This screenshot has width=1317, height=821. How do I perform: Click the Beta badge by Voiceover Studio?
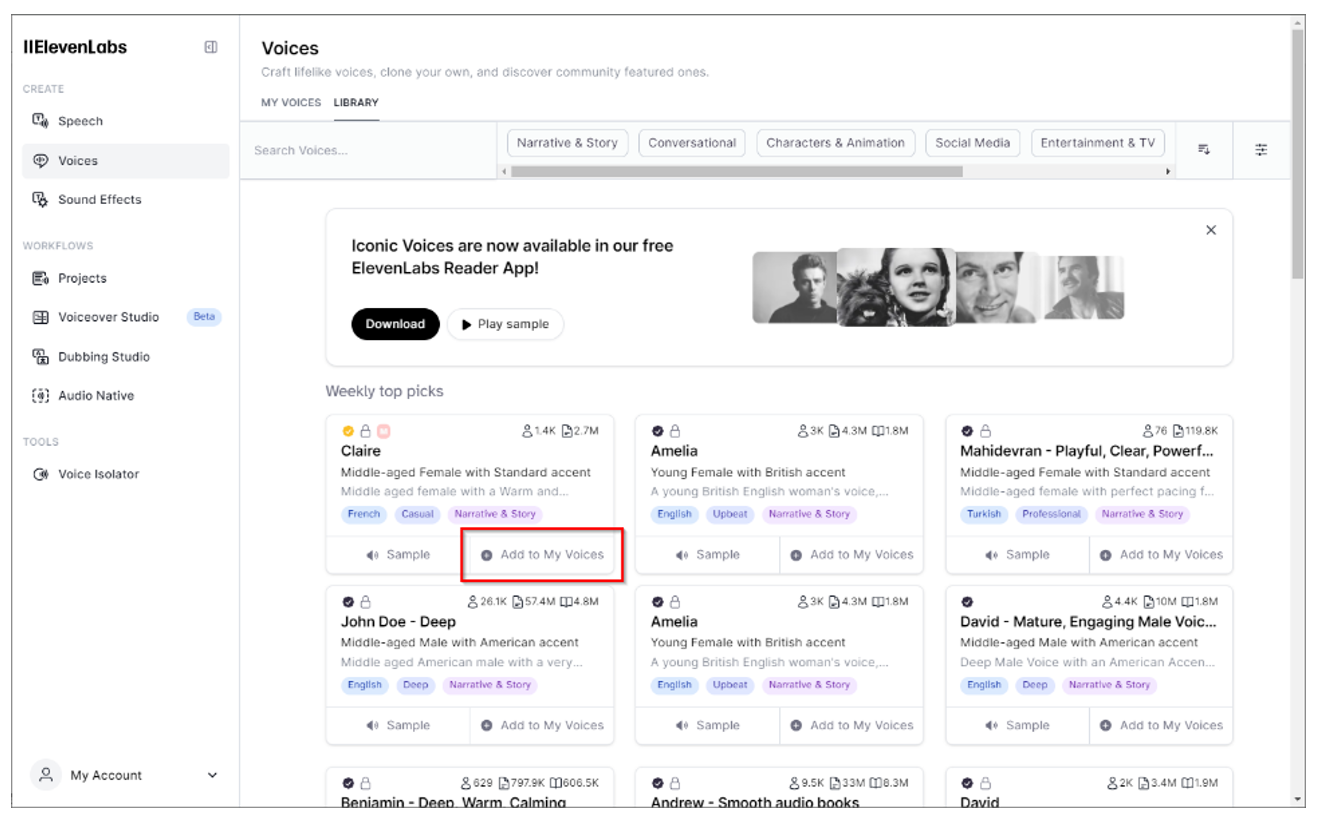coord(204,317)
